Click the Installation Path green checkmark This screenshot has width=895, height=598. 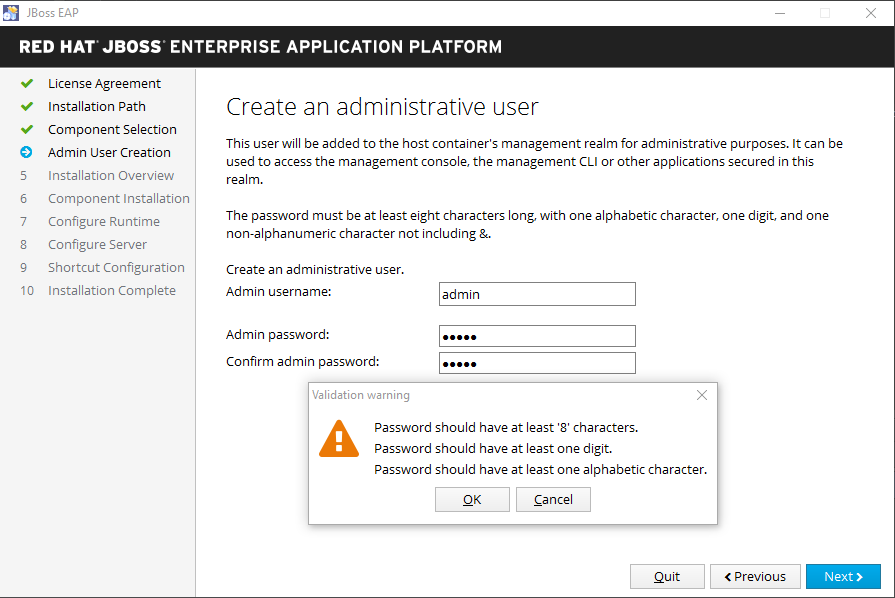point(26,107)
